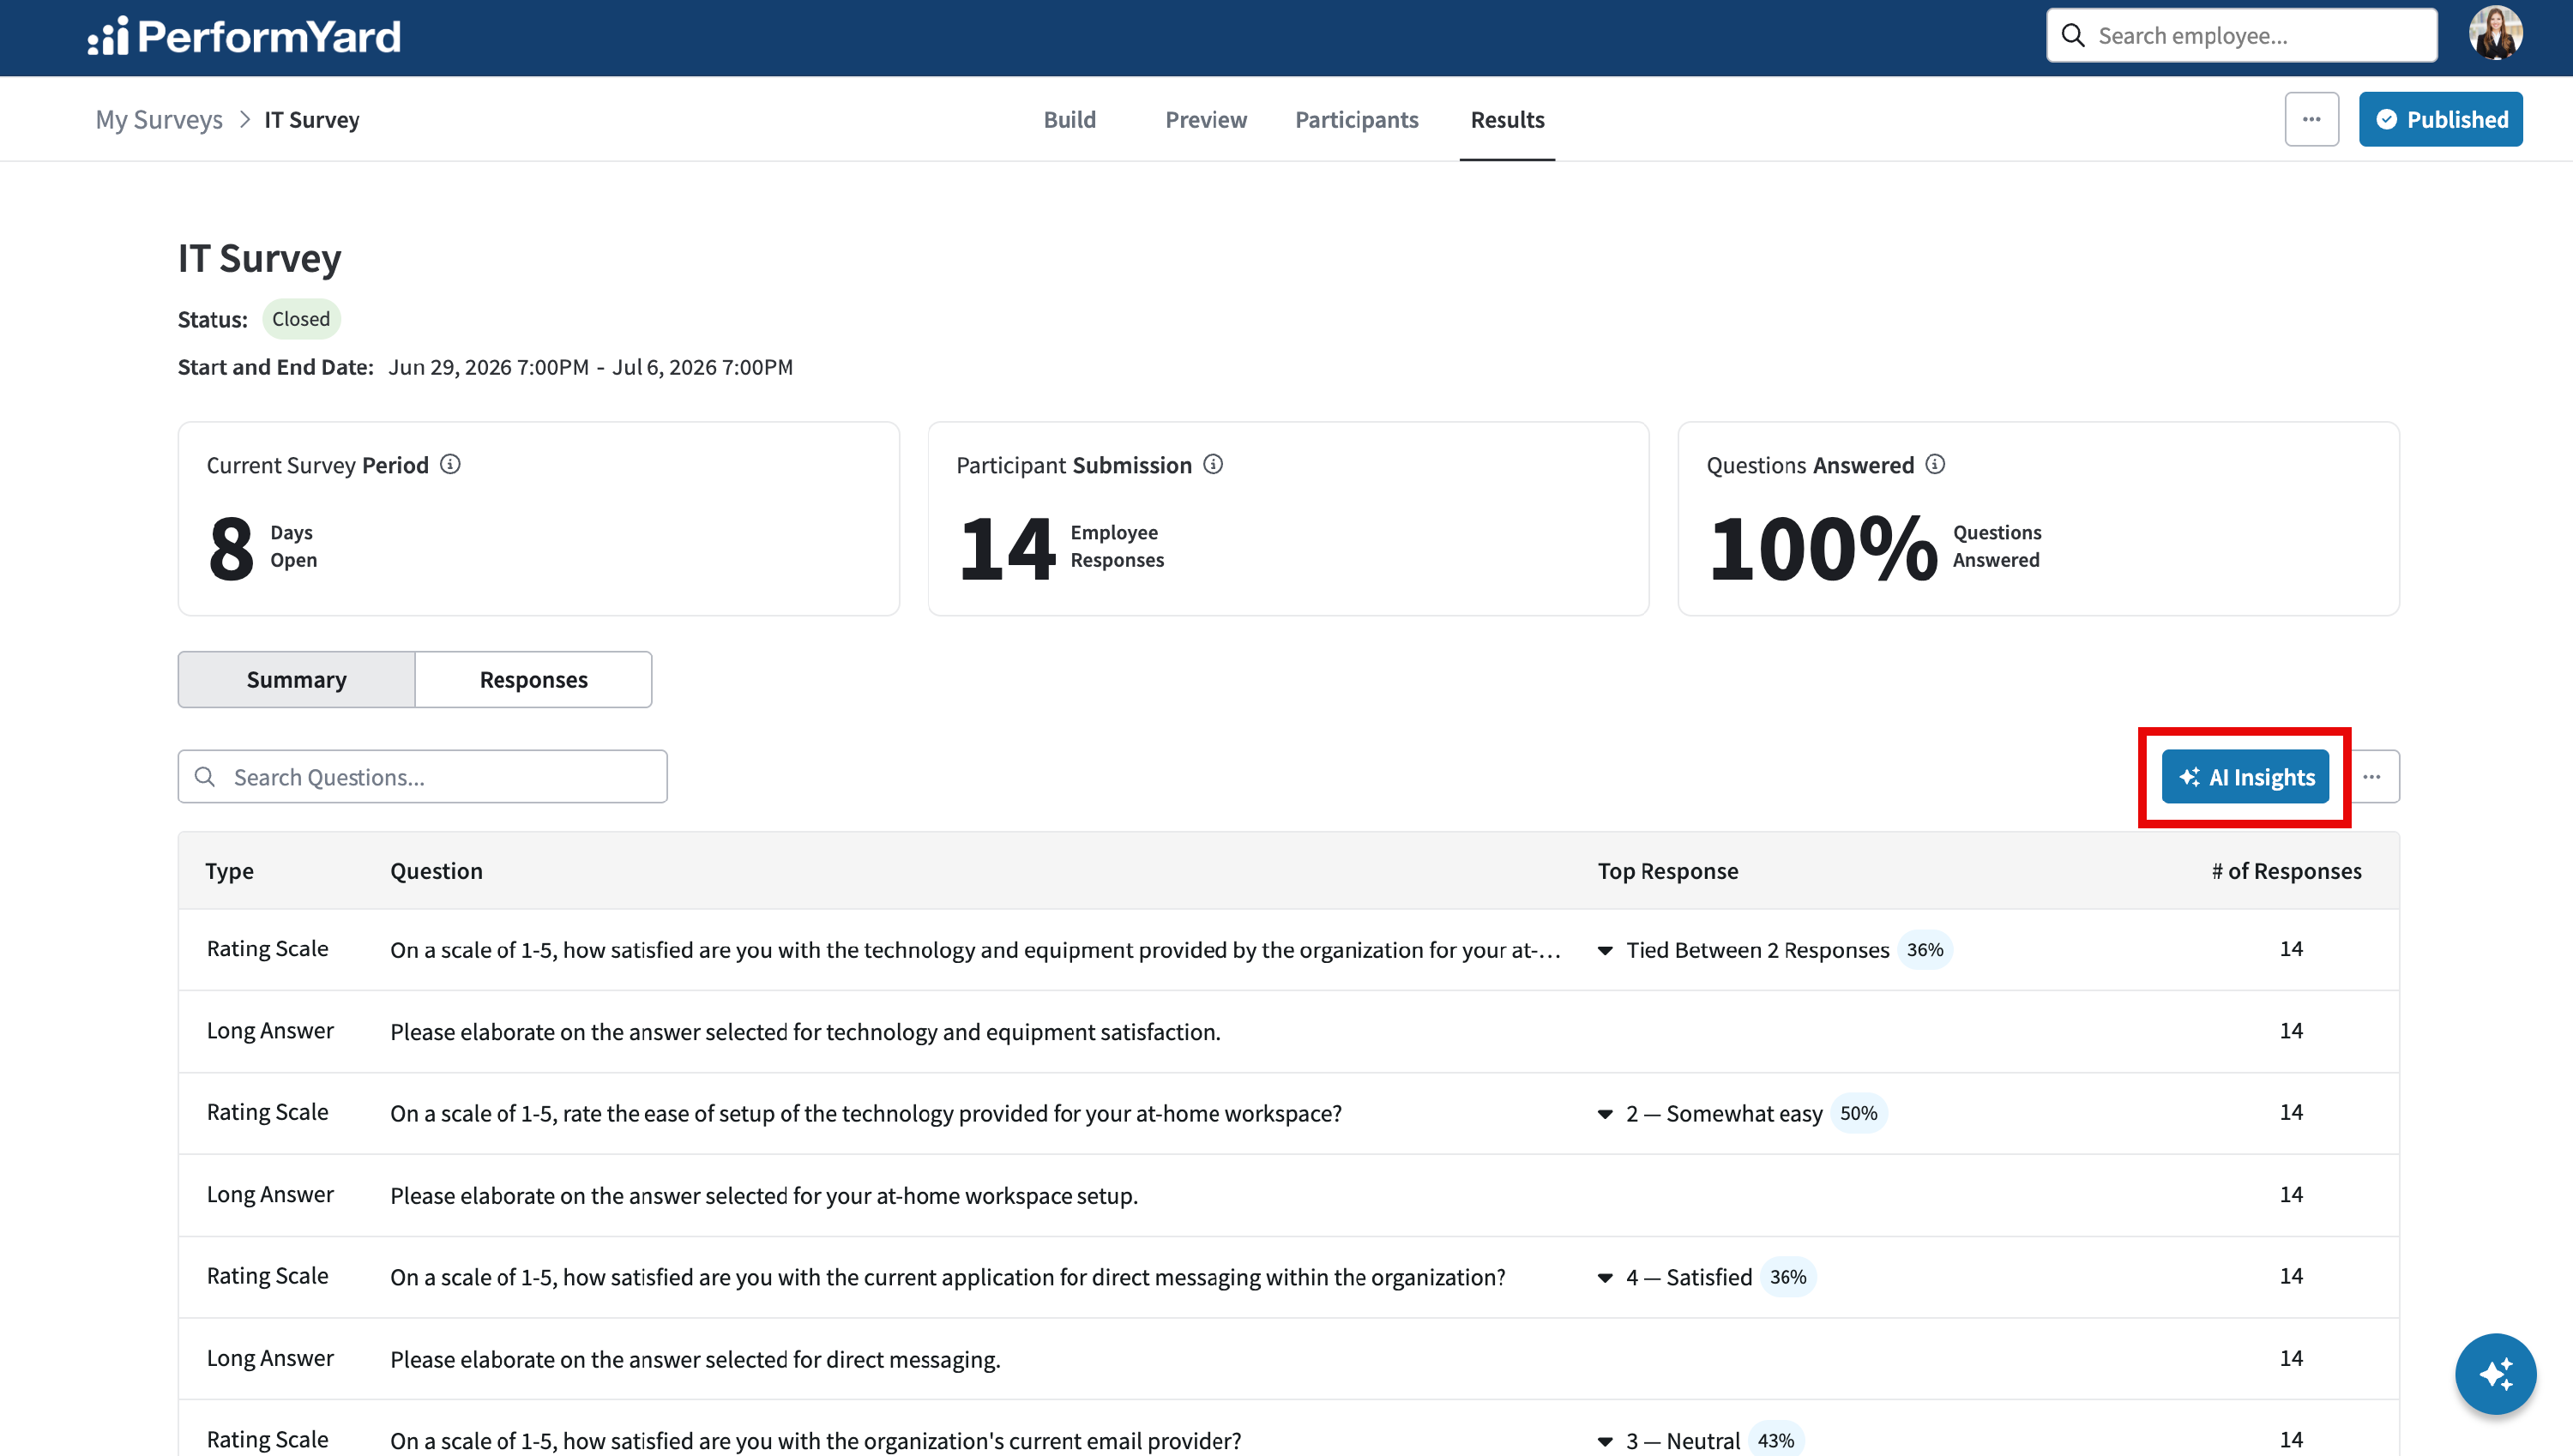Click the 43% badge on Neutral row
Image resolution: width=2573 pixels, height=1456 pixels.
click(x=1776, y=1441)
